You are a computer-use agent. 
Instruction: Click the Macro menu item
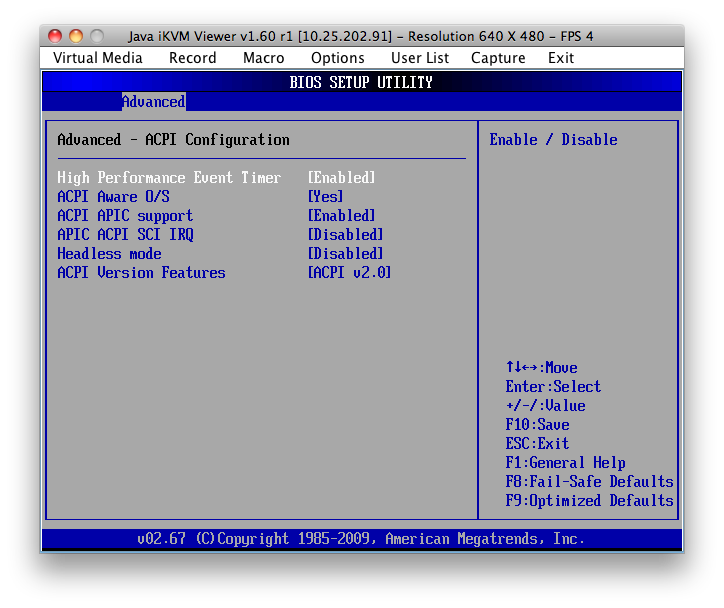coord(263,58)
